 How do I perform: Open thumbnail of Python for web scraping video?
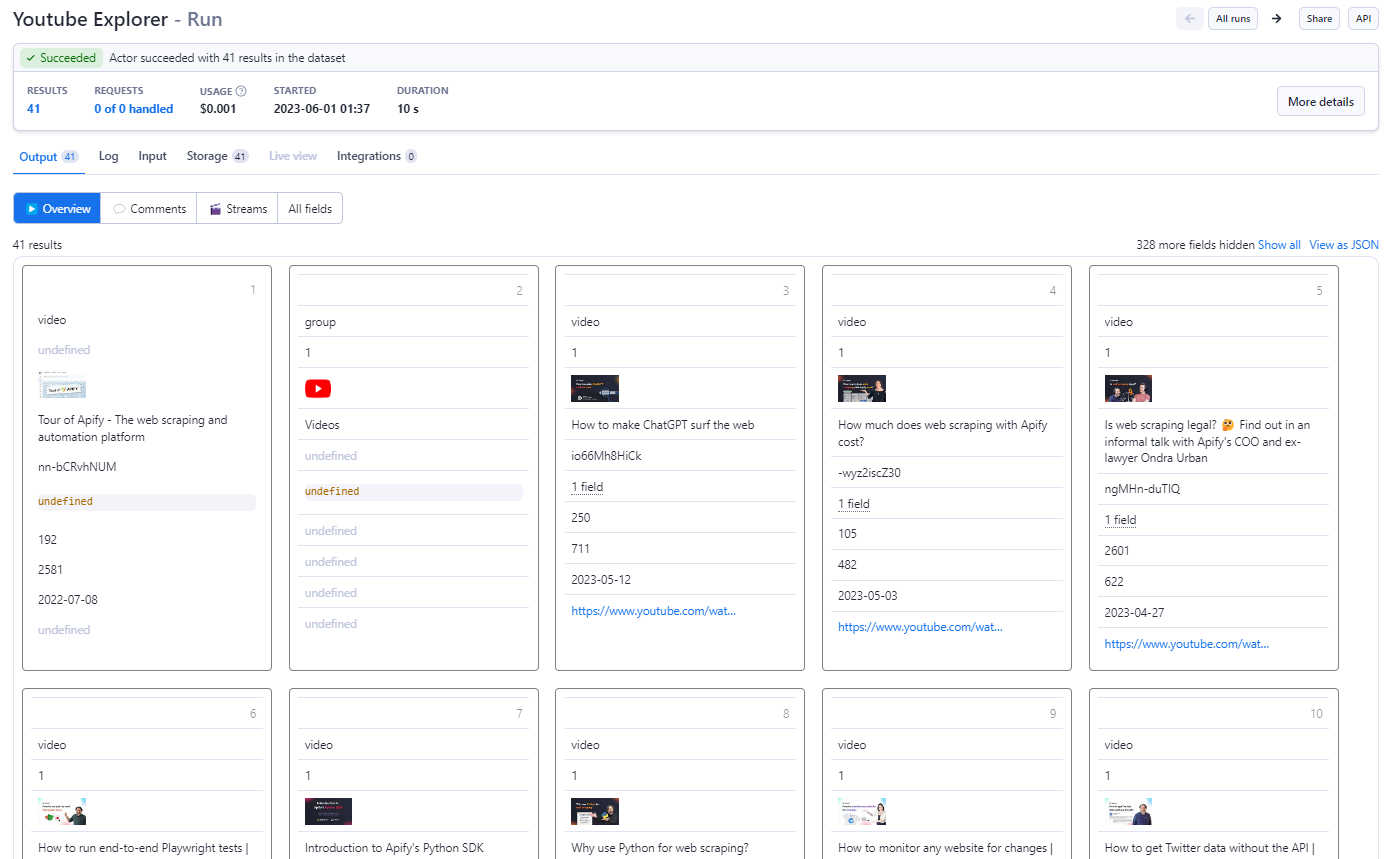[x=595, y=811]
